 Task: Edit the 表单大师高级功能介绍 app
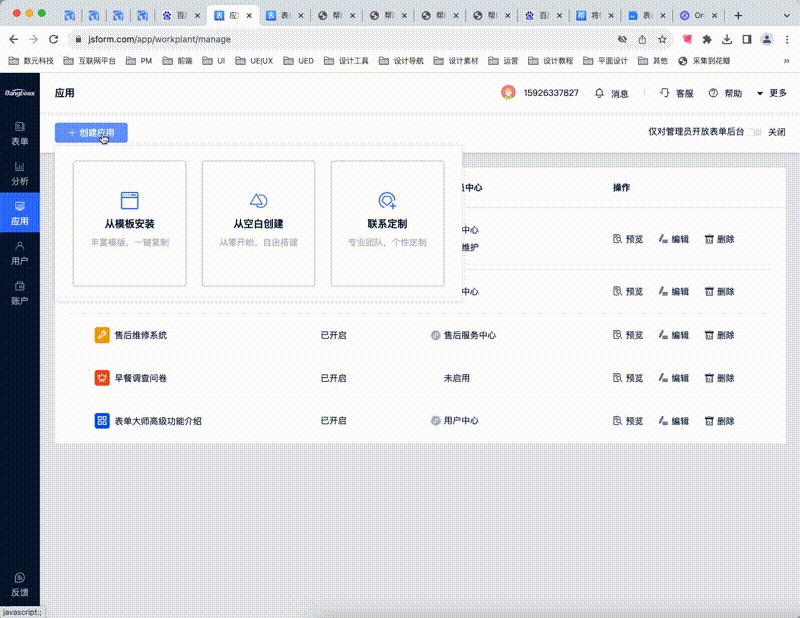(x=674, y=421)
